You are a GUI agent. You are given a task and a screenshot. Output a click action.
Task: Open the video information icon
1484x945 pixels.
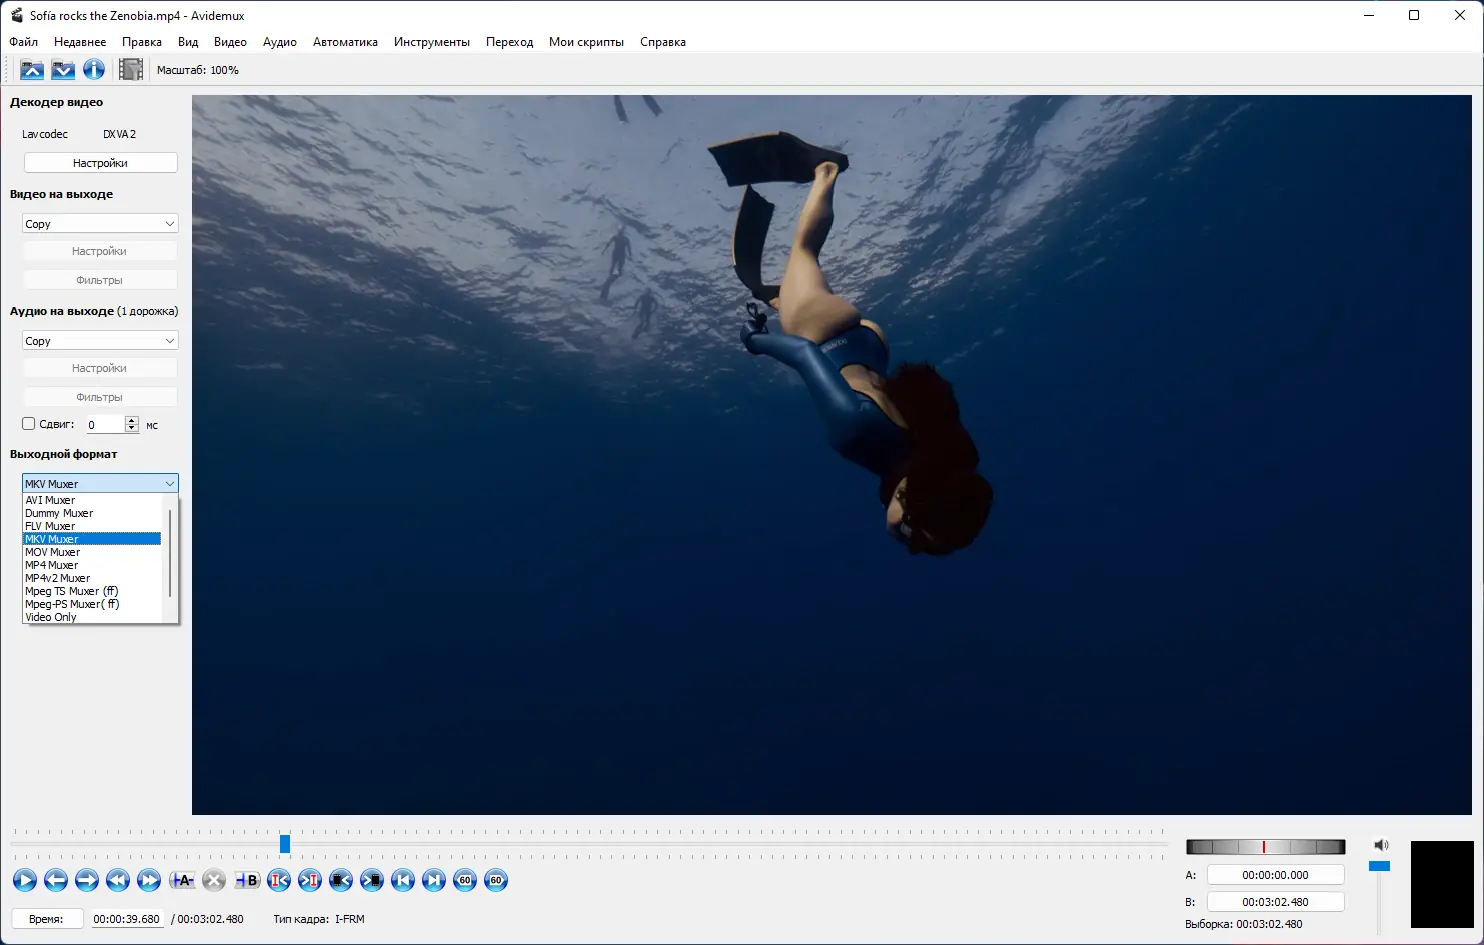[x=94, y=69]
